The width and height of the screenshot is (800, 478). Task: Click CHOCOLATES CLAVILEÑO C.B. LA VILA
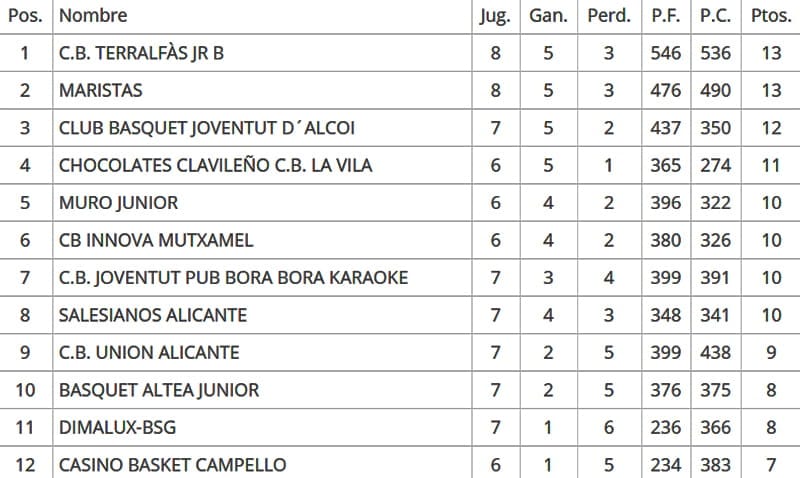(215, 165)
